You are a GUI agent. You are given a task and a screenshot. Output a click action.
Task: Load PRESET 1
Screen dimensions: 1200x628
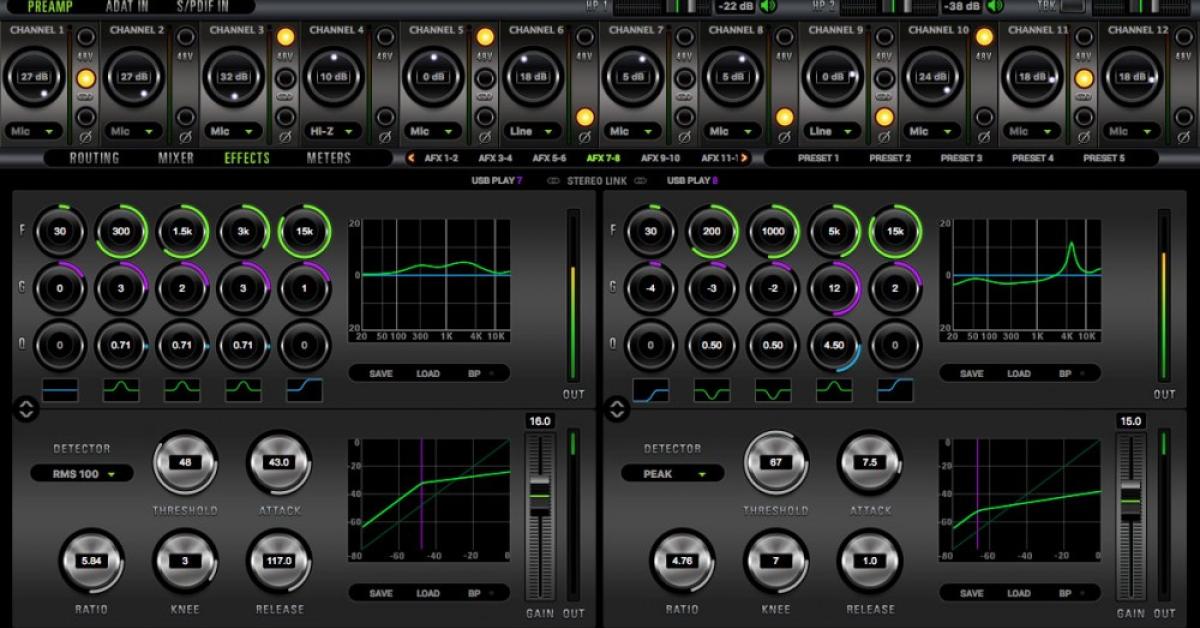[818, 158]
